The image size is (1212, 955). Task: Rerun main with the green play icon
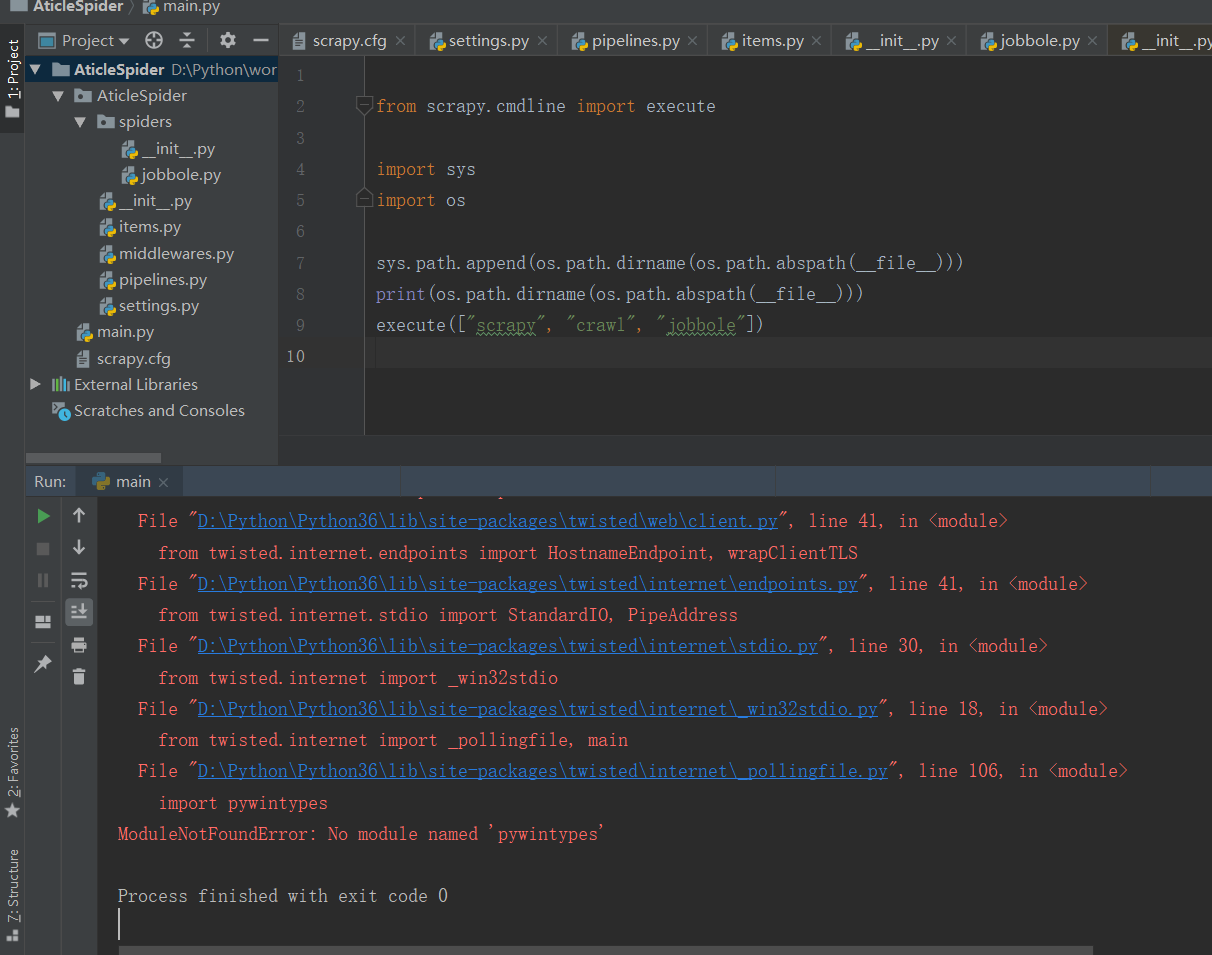click(43, 516)
